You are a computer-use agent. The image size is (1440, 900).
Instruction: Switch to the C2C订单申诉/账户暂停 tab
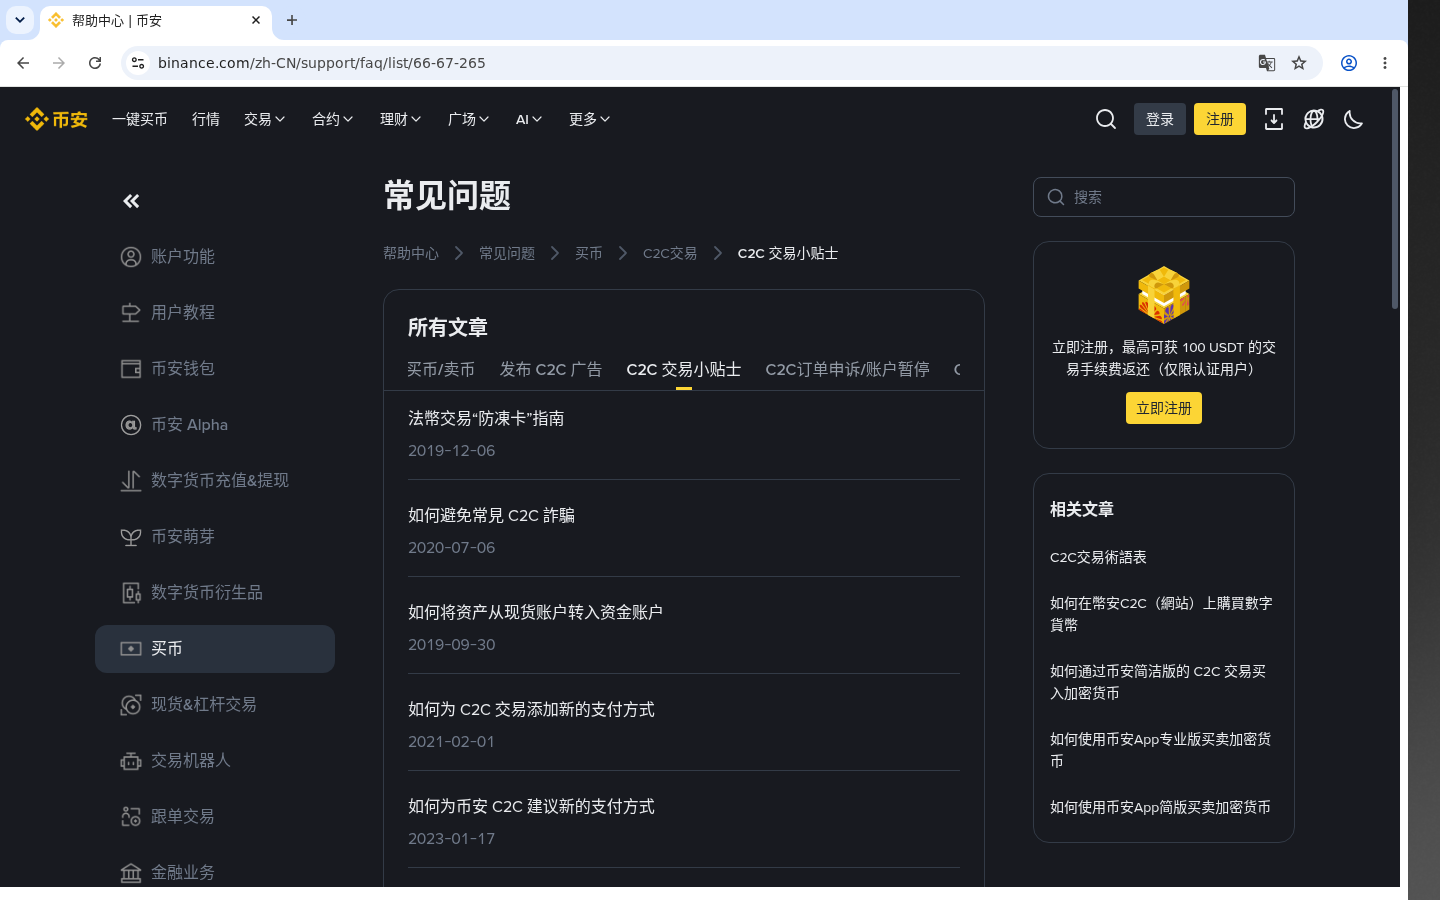(848, 369)
